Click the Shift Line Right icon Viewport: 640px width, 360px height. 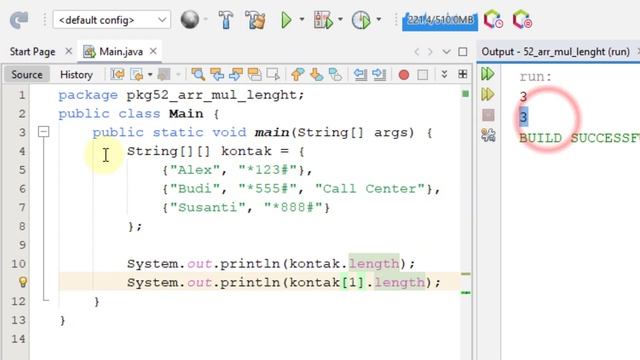(x=379, y=74)
